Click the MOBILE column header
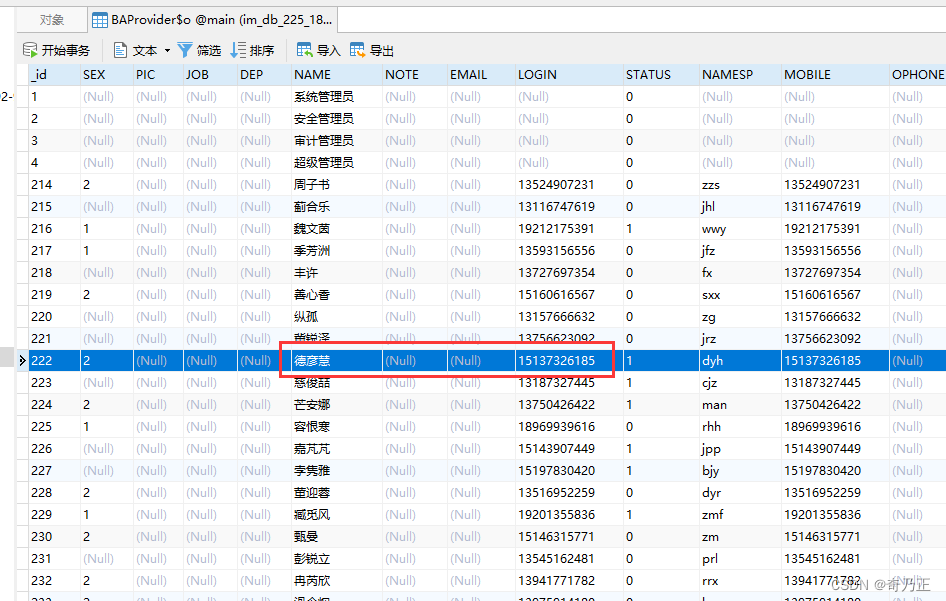The height and width of the screenshot is (601, 946). point(835,75)
